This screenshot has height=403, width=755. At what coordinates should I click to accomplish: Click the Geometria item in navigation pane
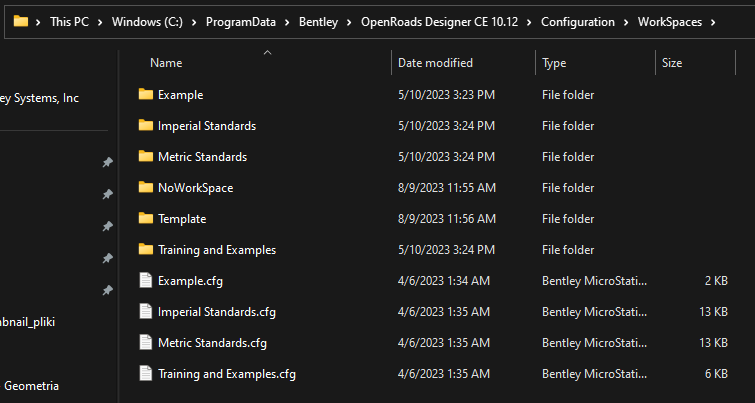[x=31, y=386]
